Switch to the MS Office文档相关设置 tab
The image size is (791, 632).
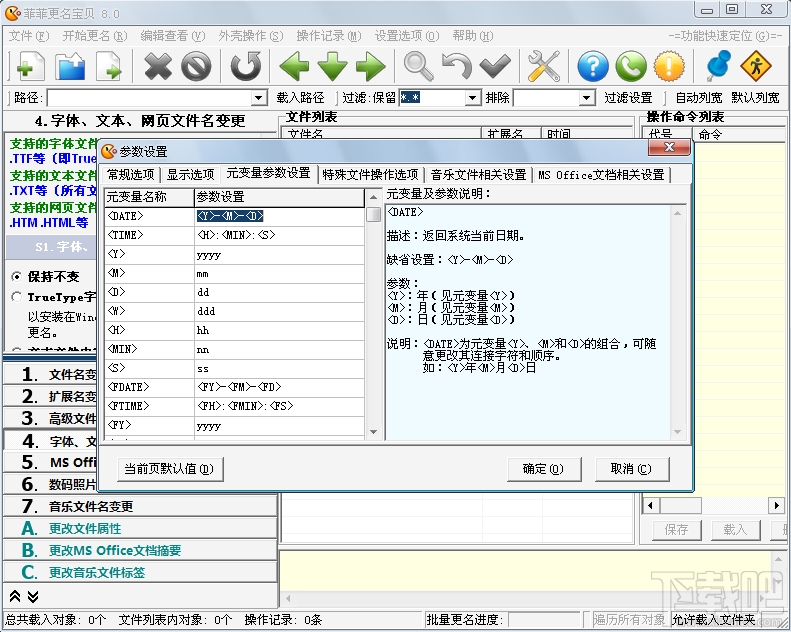click(601, 175)
